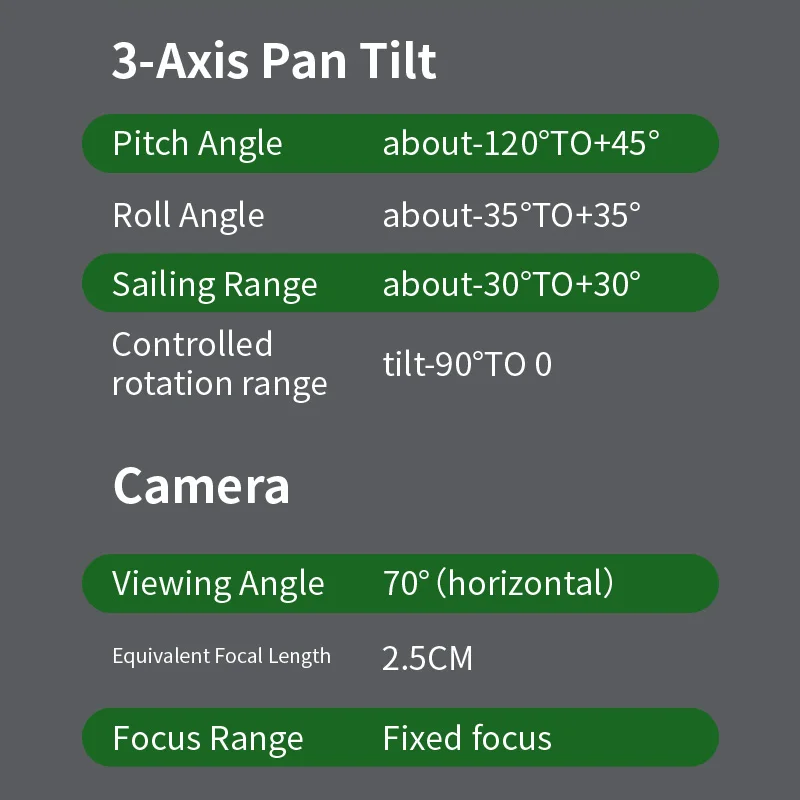Image resolution: width=800 pixels, height=800 pixels.
Task: Select the about-30°TO+30° sailing value
Action: coord(511,284)
